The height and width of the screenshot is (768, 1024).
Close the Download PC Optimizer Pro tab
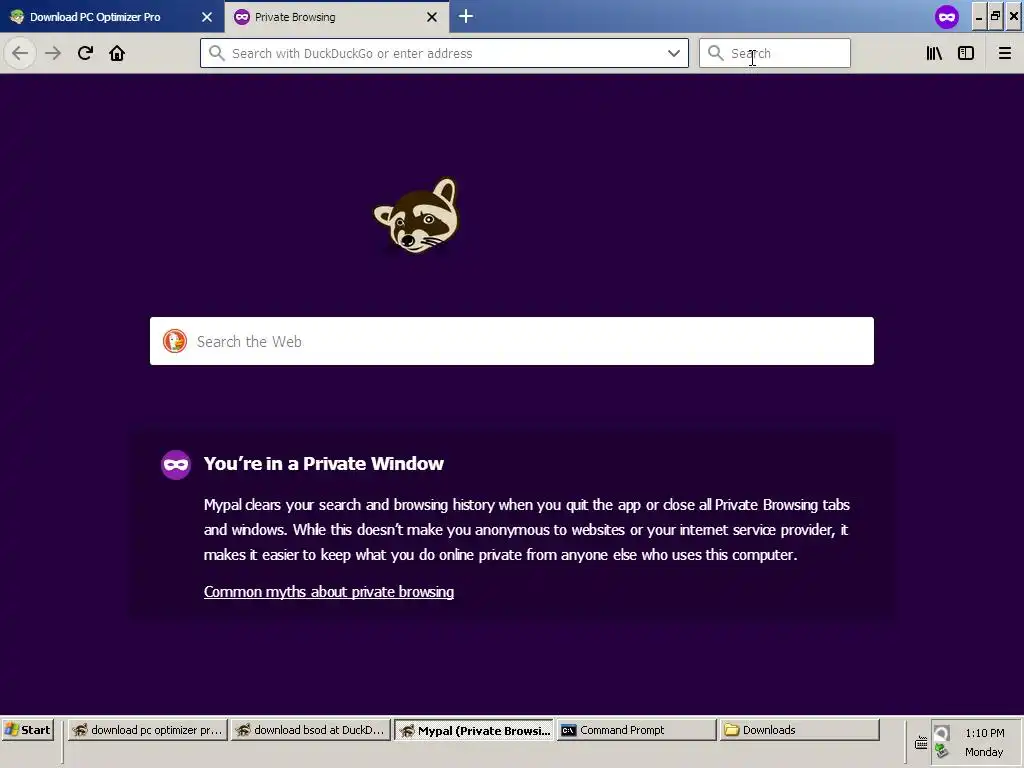(x=207, y=17)
